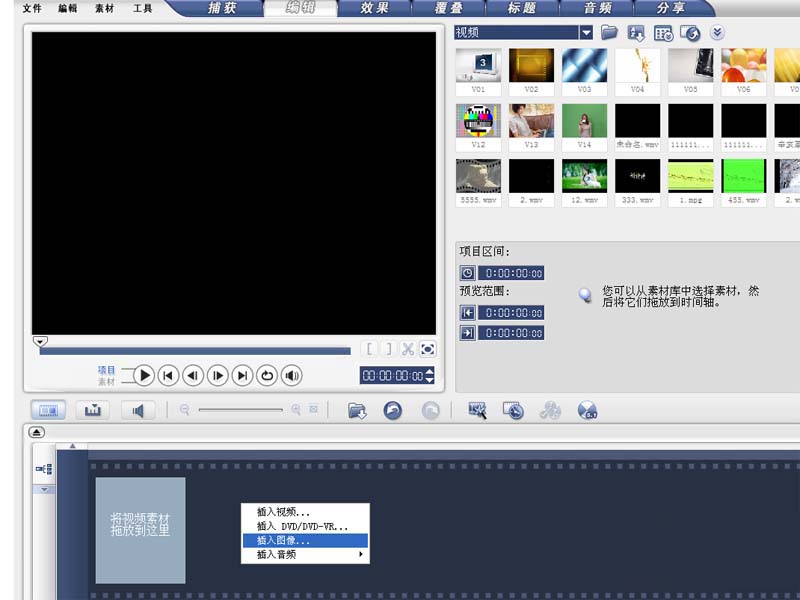Viewport: 800px width, 600px height.
Task: Open the 文件 menu
Action: [32, 9]
